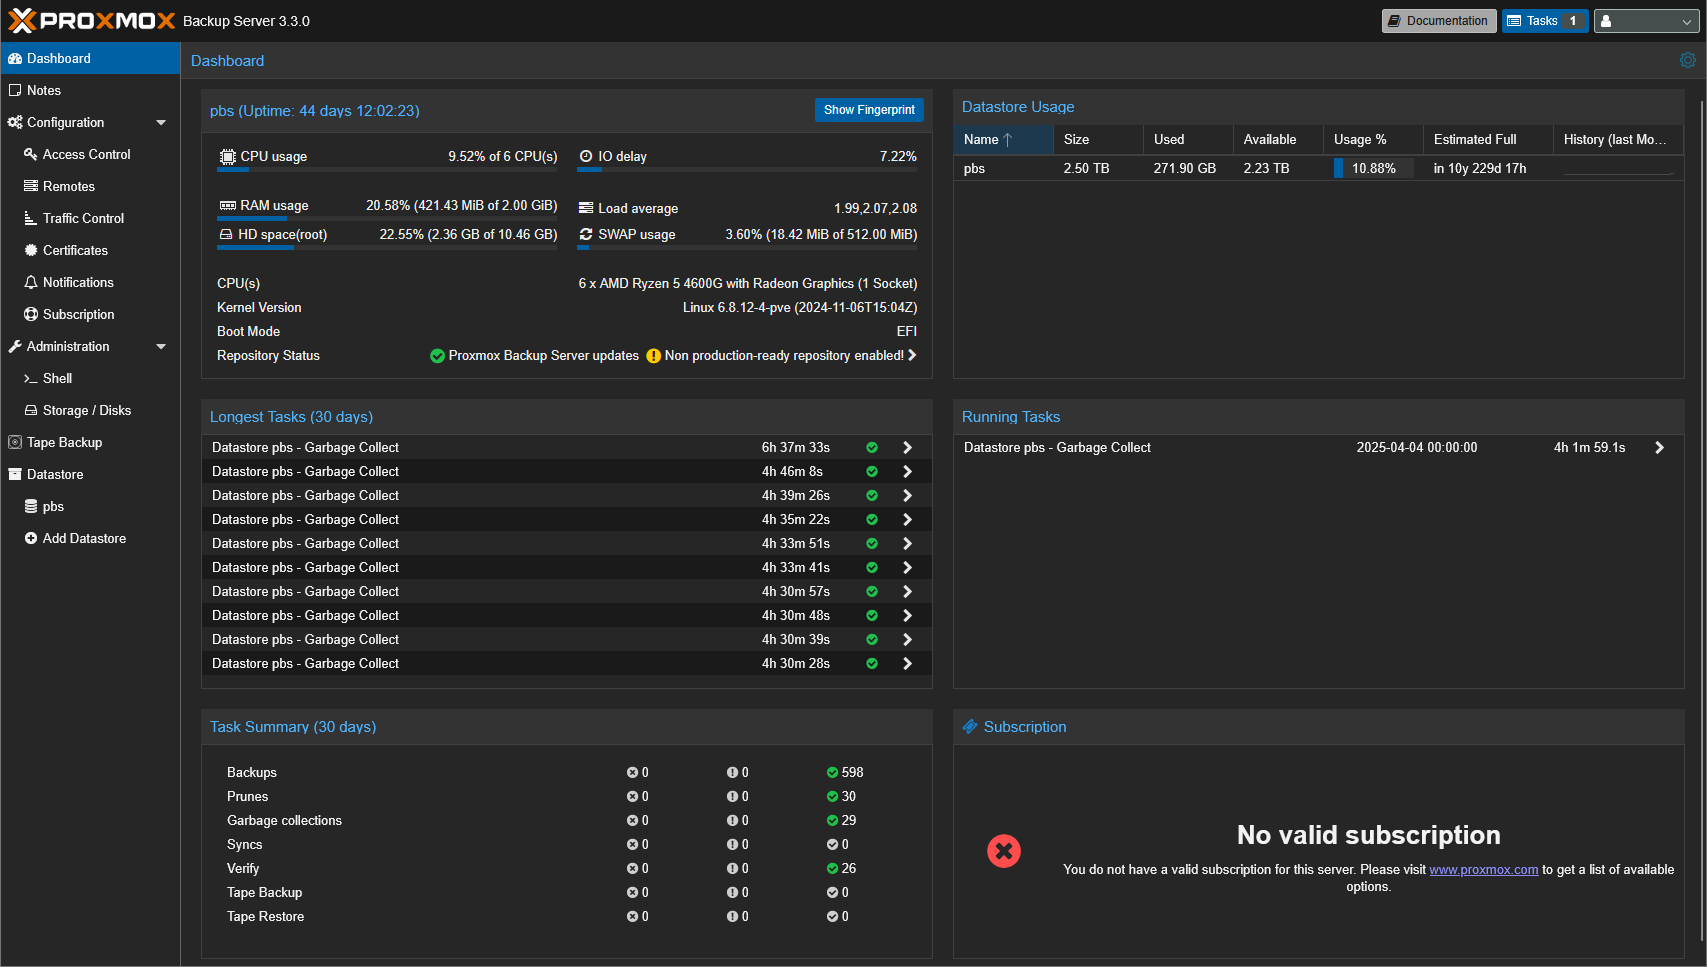
Task: Open the Subscription page from sidebar
Action: (x=78, y=314)
